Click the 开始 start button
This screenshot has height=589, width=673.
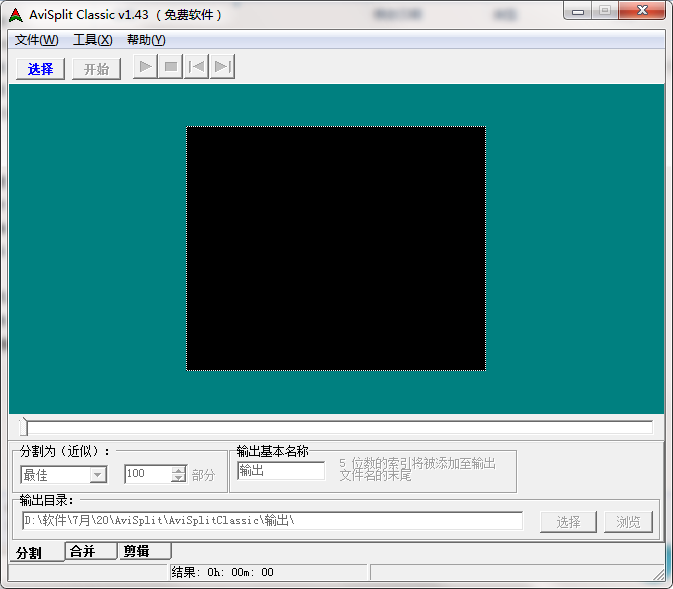pos(96,69)
